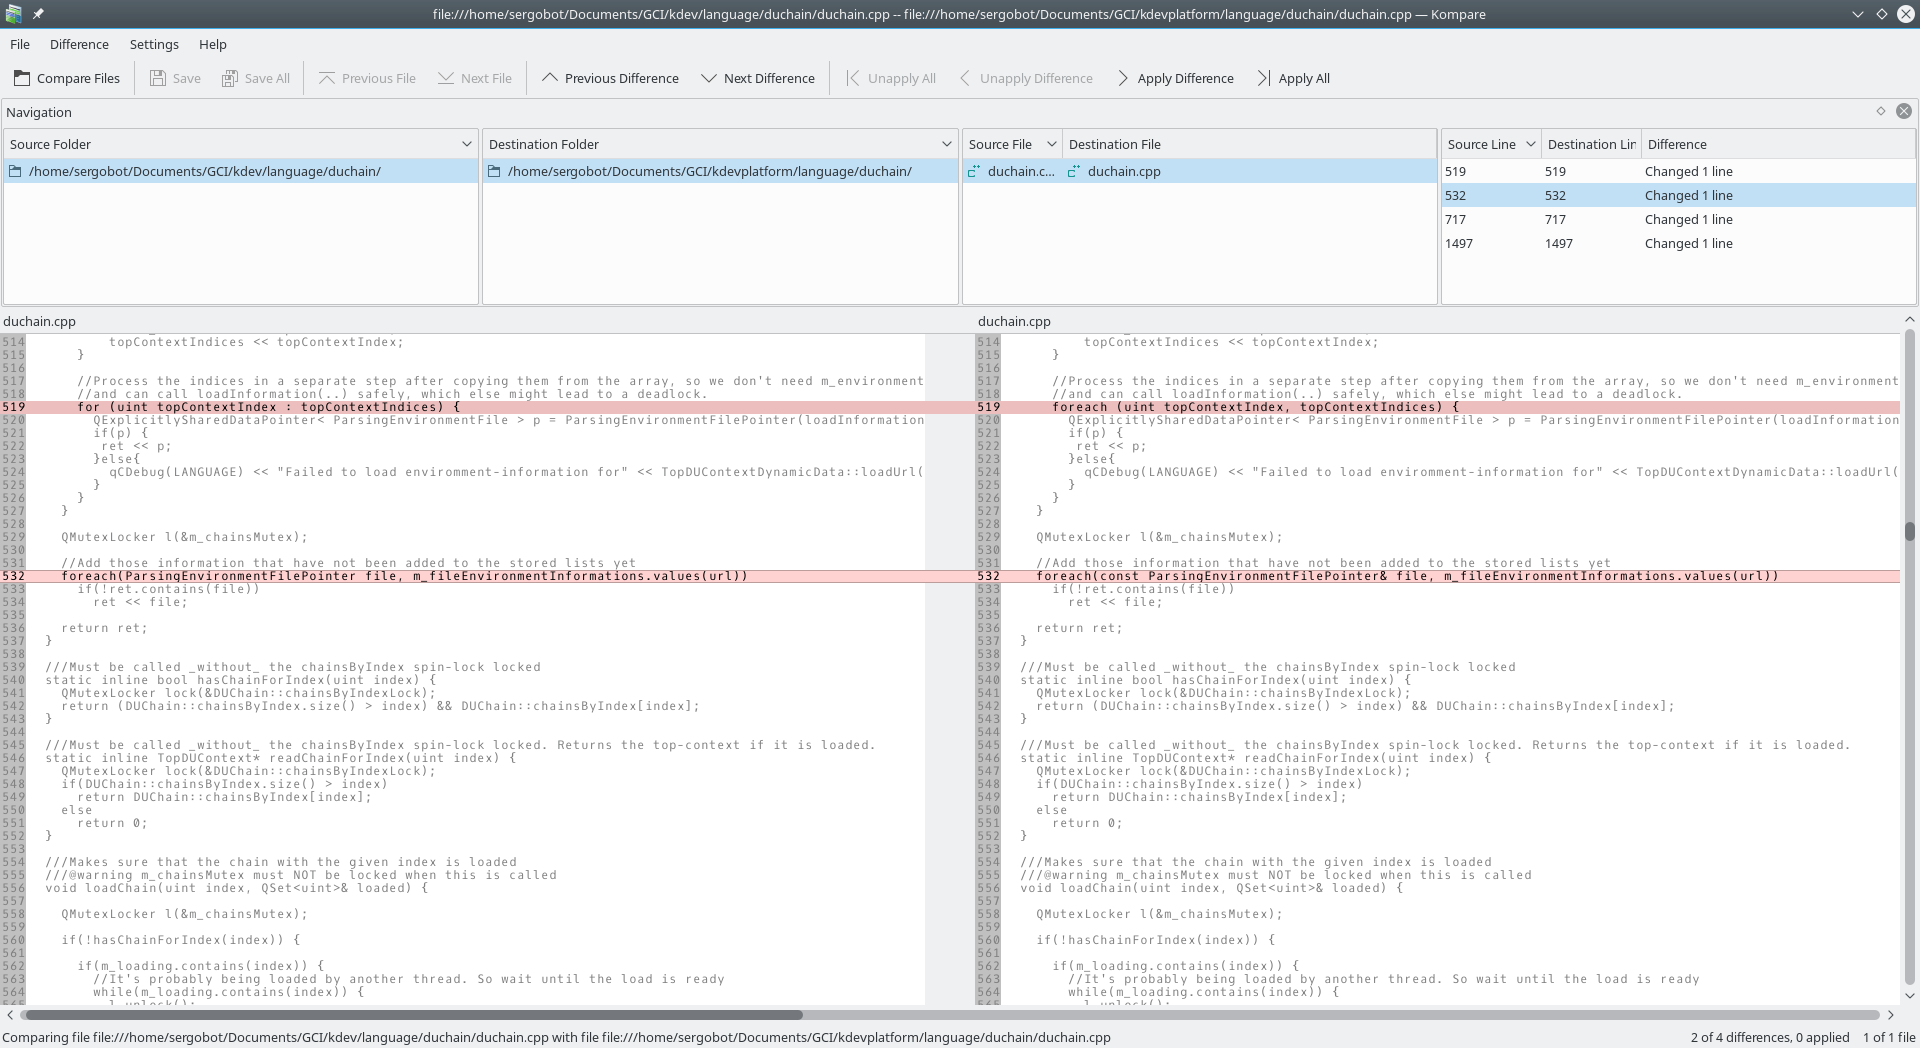Open the Difference menu
This screenshot has height=1048, width=1920.
[79, 44]
